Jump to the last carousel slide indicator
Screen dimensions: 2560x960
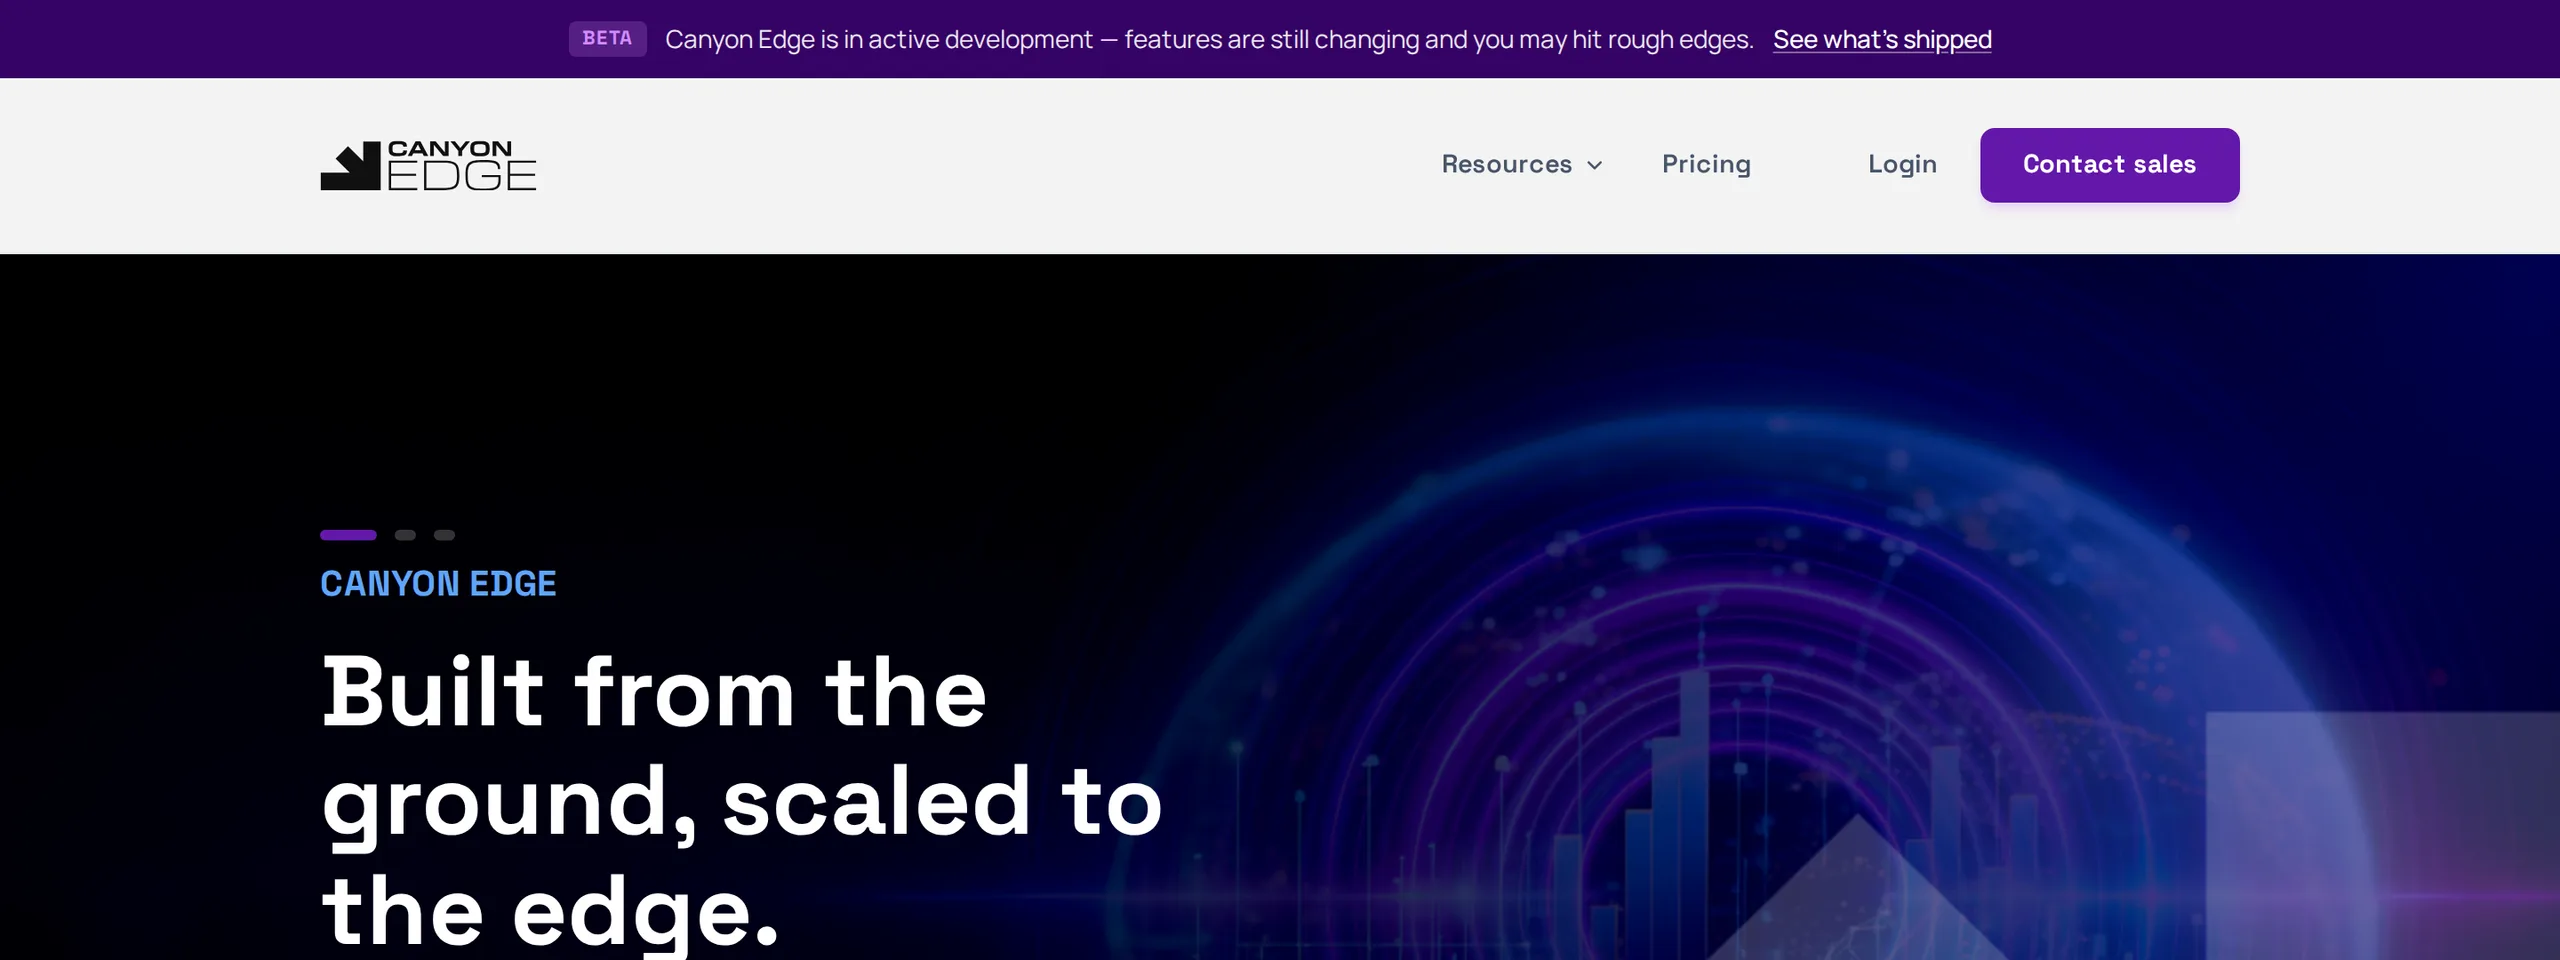click(x=444, y=535)
